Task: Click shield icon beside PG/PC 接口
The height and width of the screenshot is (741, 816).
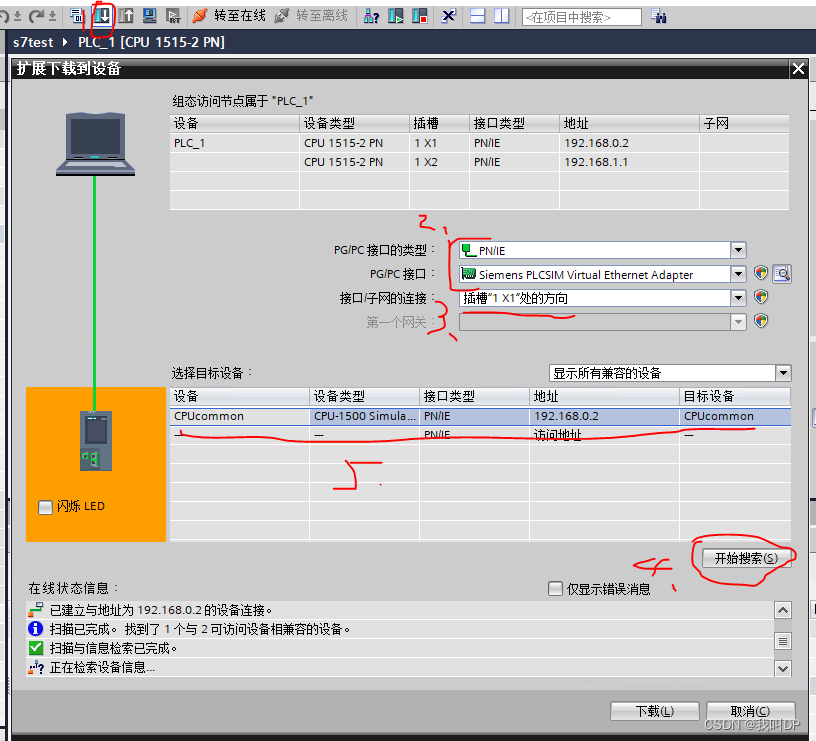Action: pyautogui.click(x=761, y=273)
